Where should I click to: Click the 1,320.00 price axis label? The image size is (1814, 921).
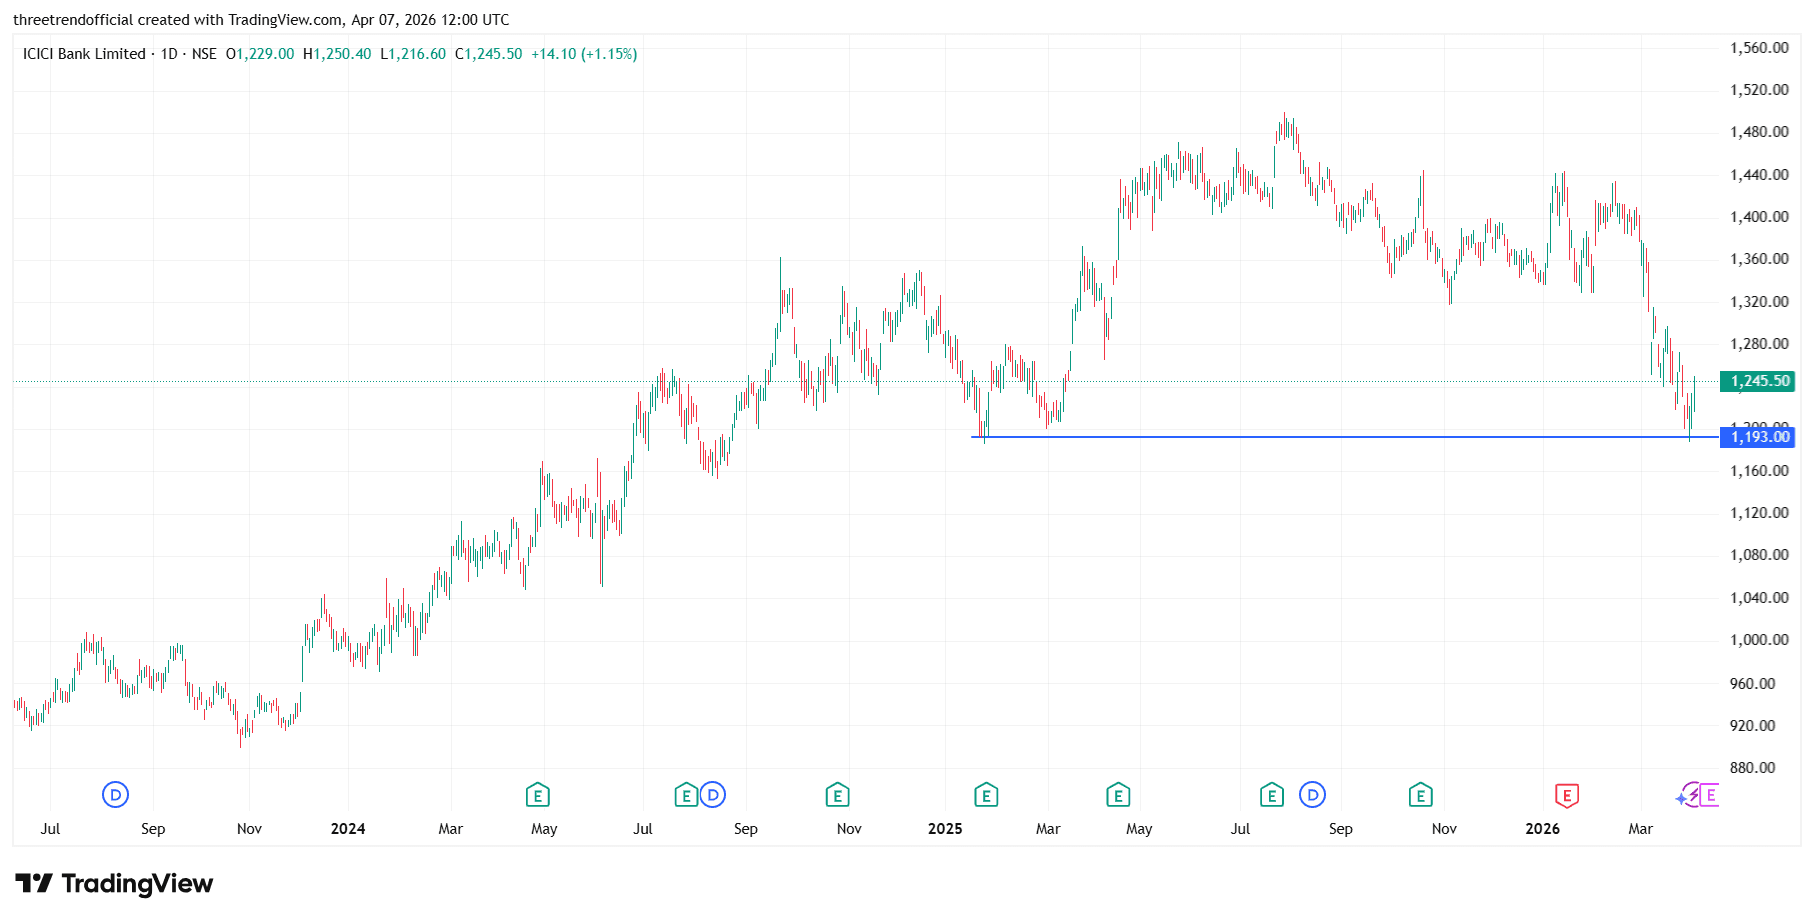pyautogui.click(x=1759, y=302)
